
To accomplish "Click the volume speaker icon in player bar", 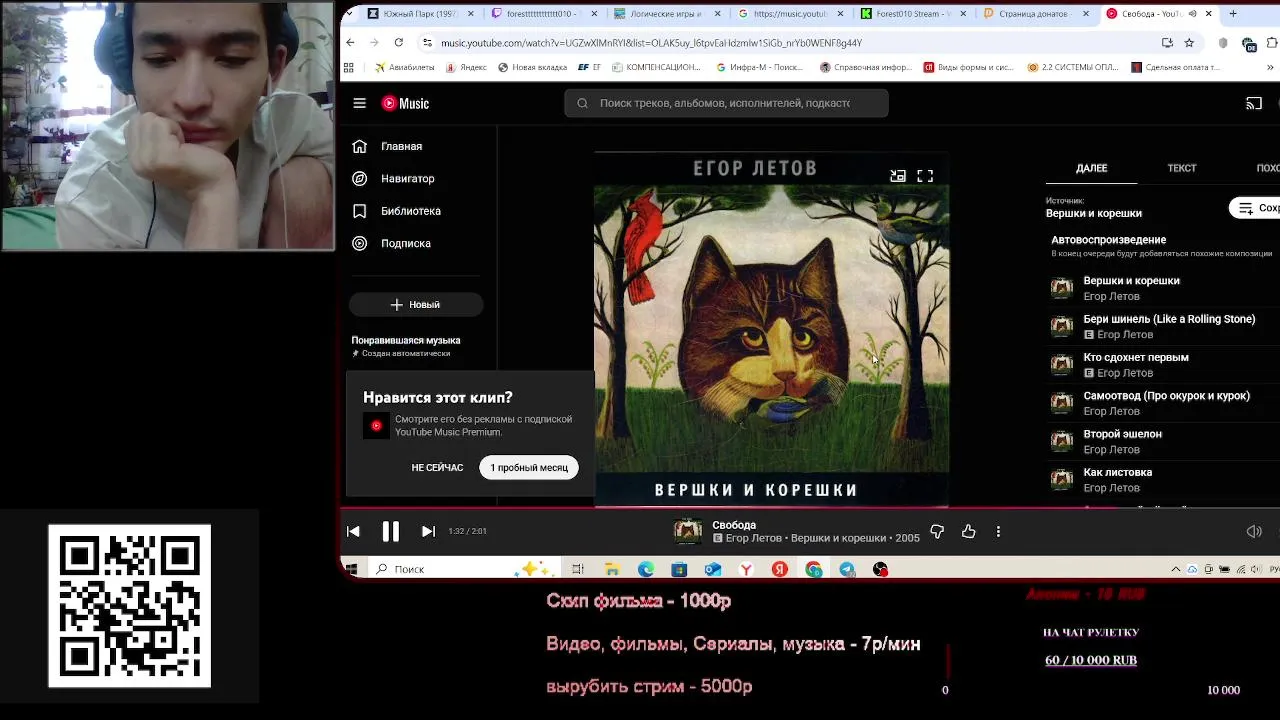I will (x=1254, y=532).
